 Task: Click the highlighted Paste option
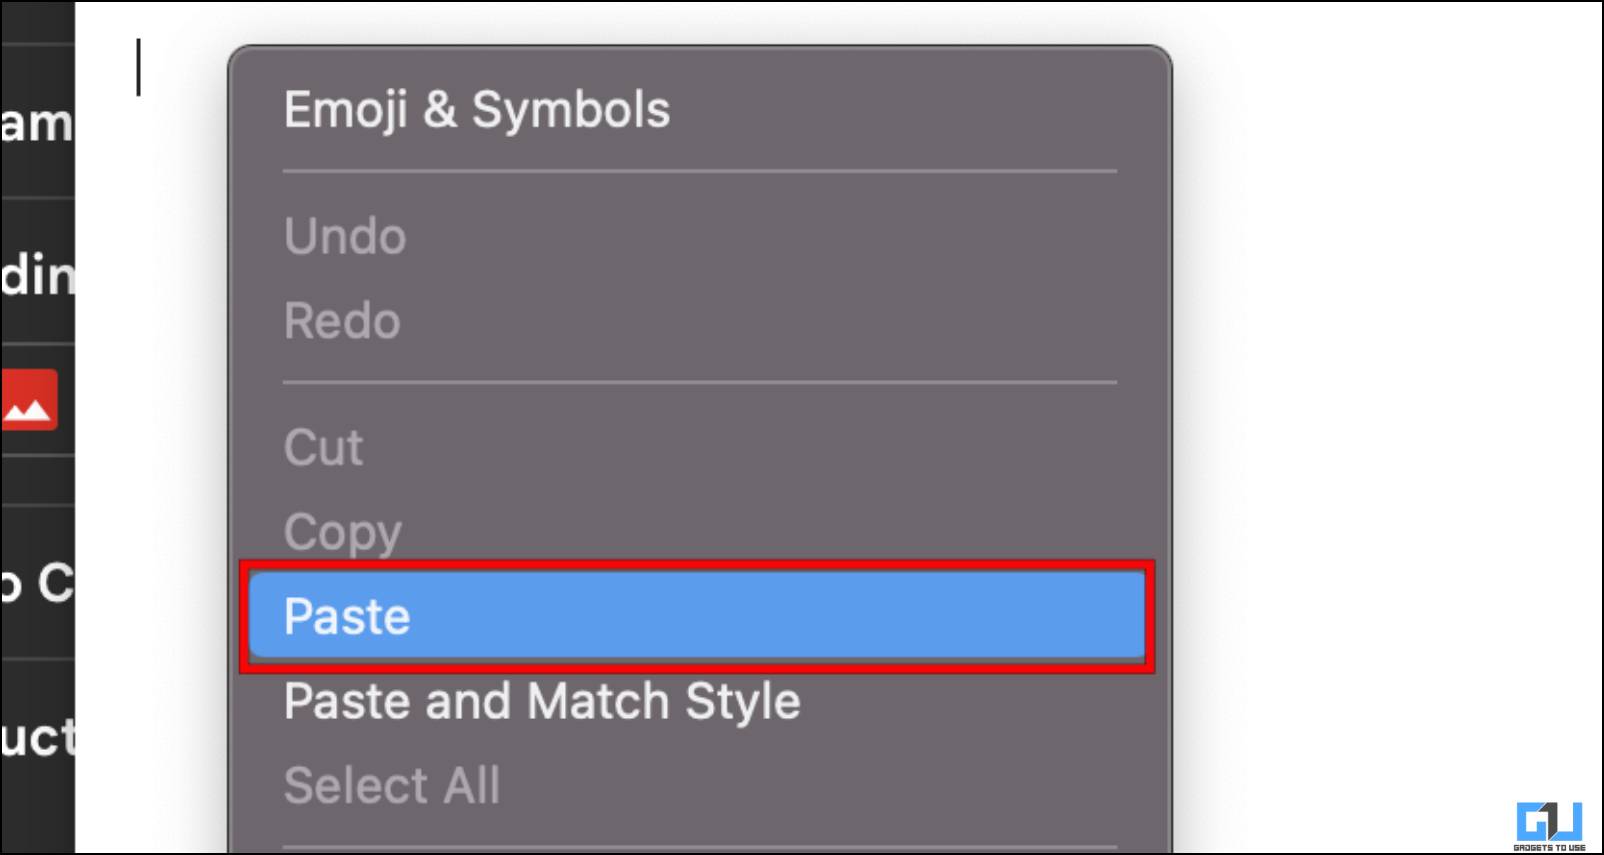click(x=697, y=616)
